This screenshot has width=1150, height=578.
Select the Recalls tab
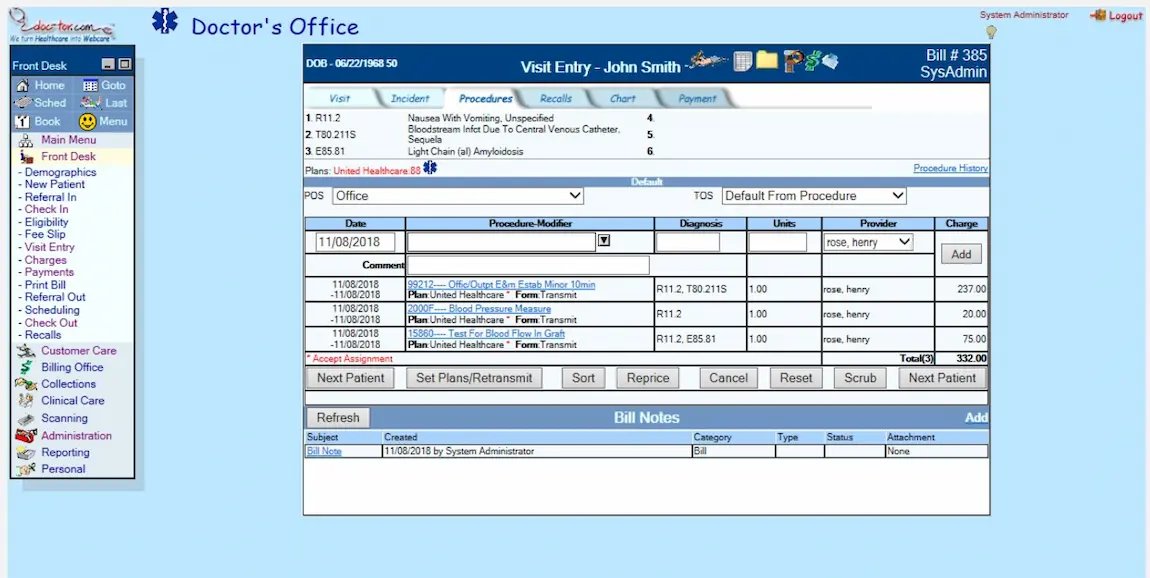coord(557,98)
